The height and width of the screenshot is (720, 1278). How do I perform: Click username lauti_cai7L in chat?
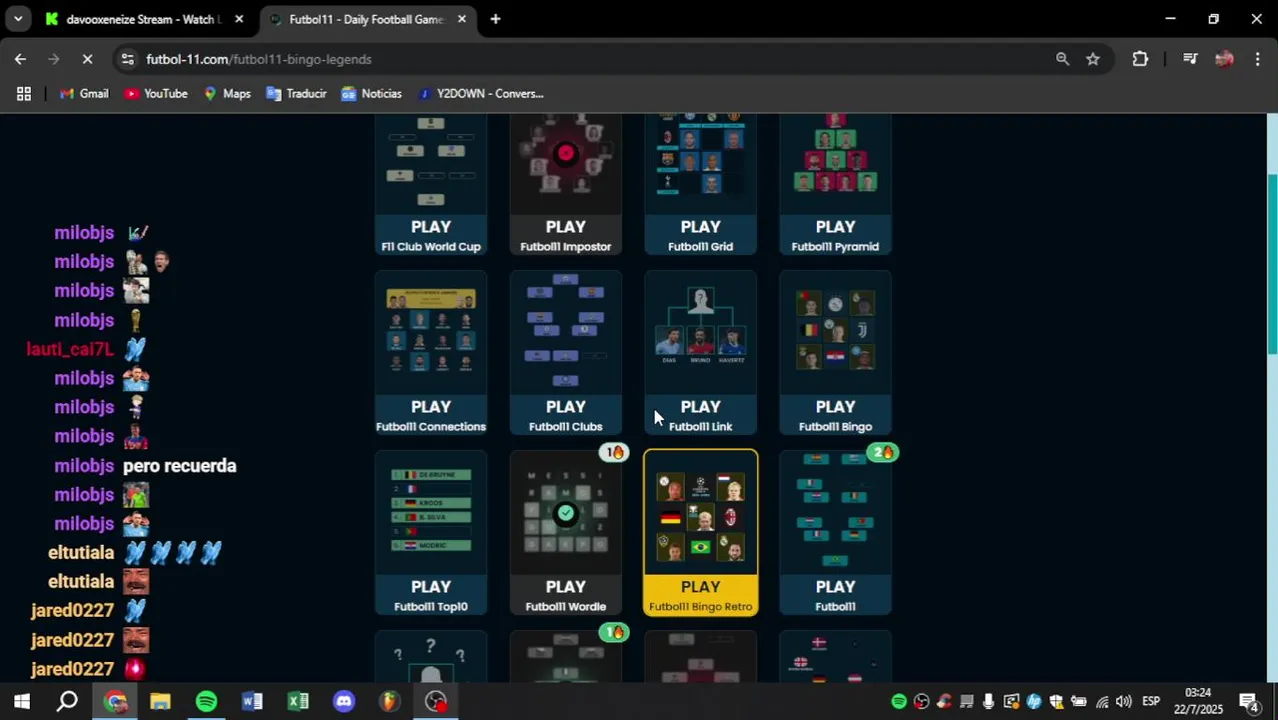[x=70, y=349]
